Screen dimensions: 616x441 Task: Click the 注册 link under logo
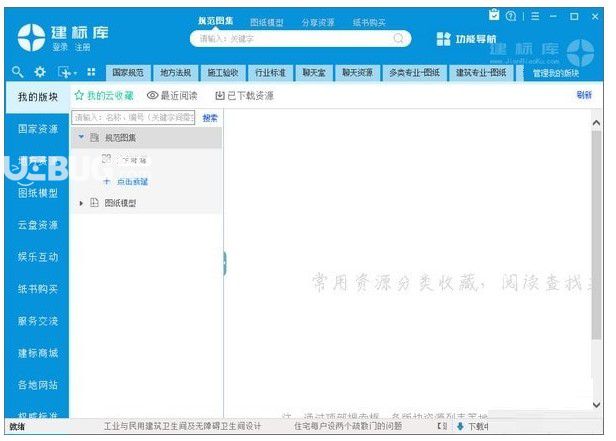(x=82, y=48)
